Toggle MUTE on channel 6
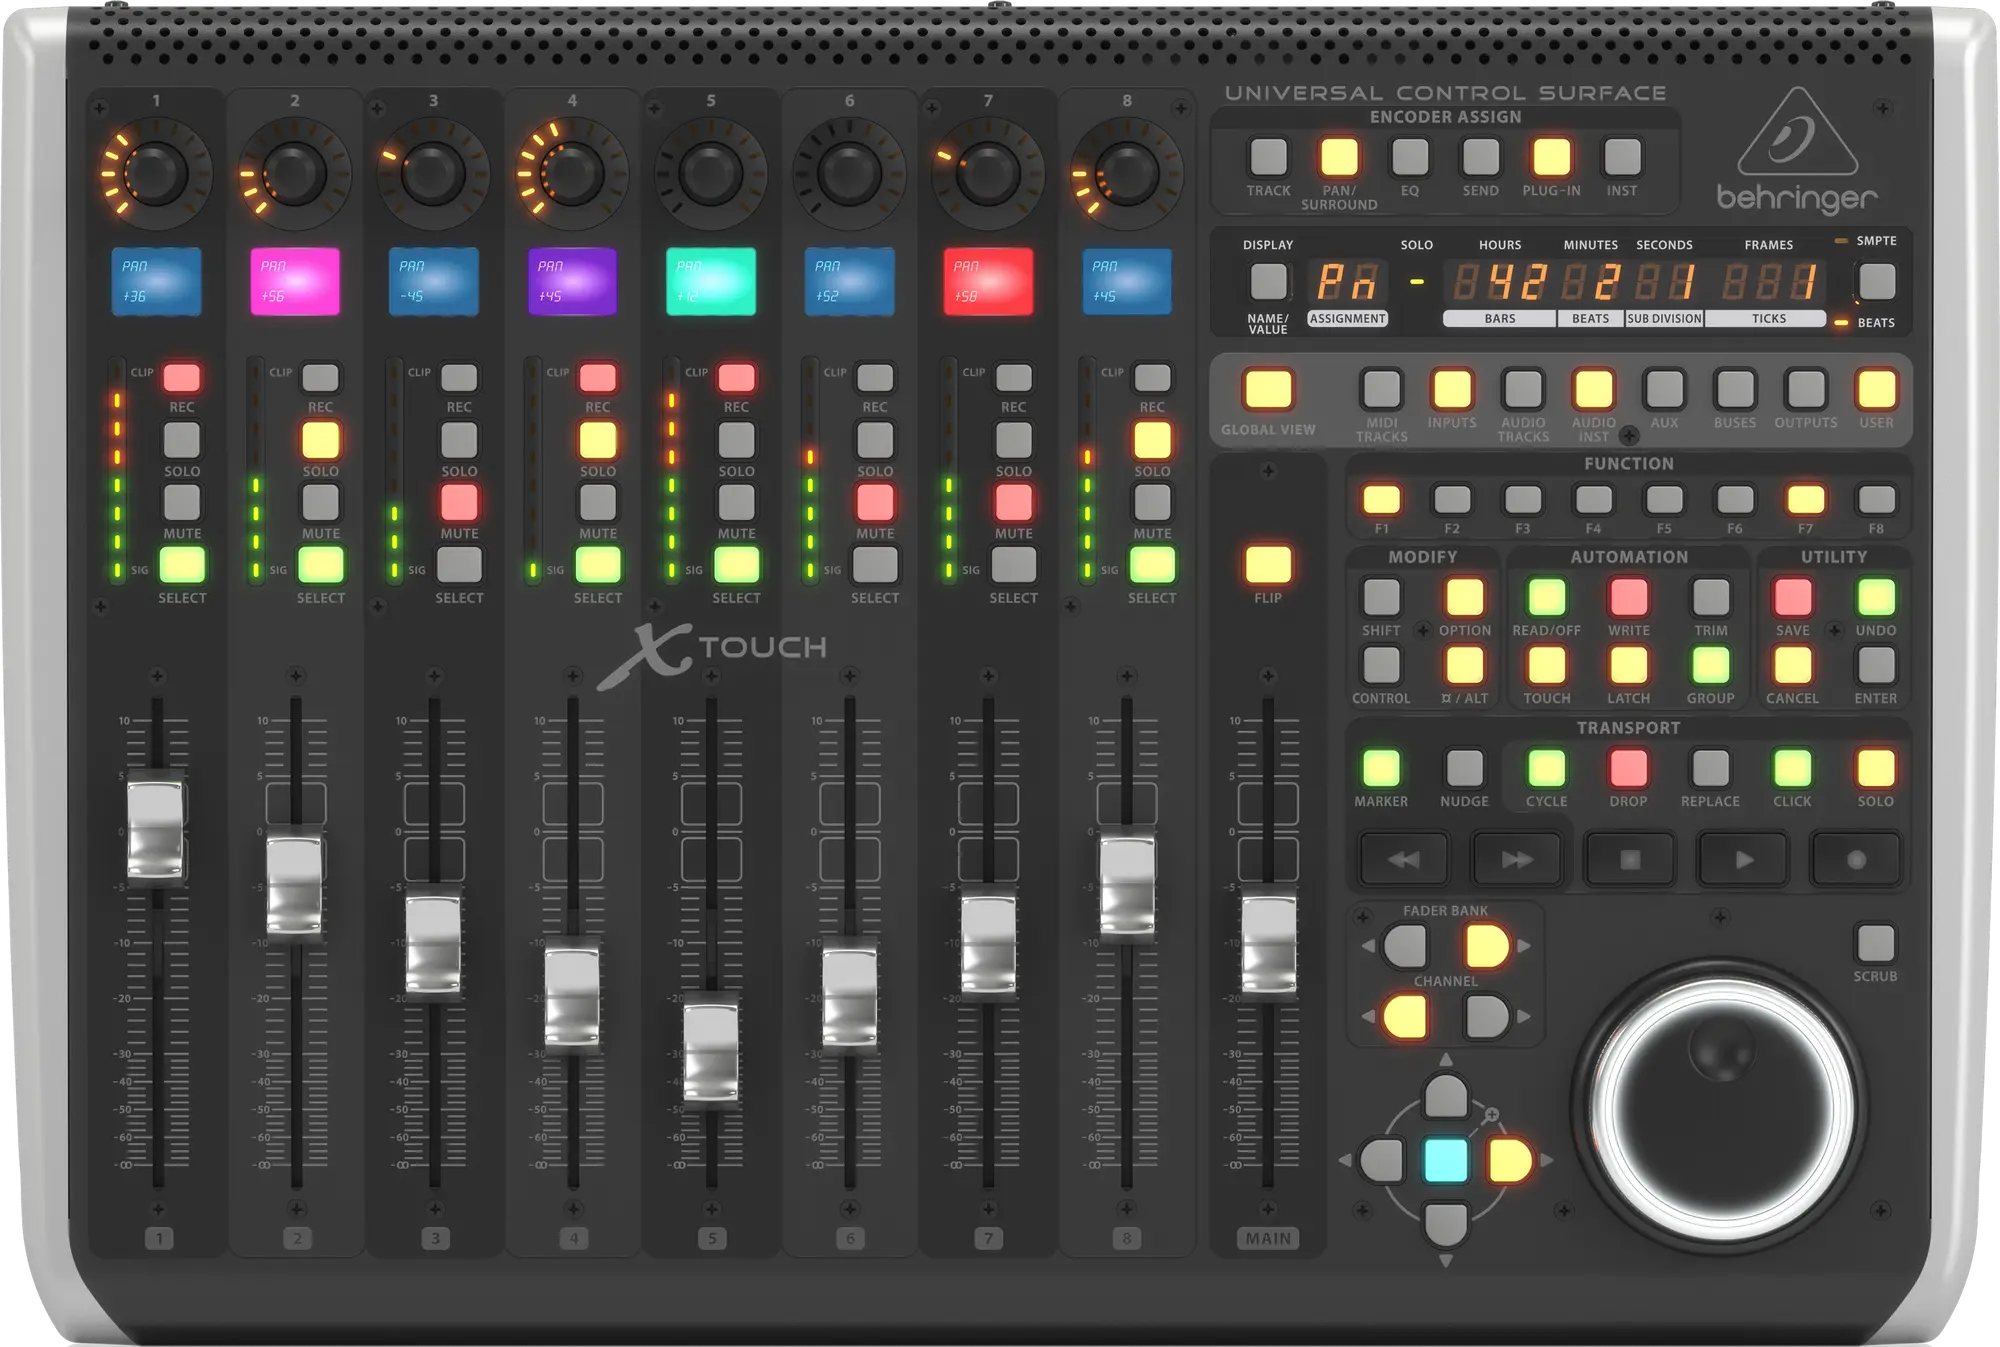This screenshot has width=2000, height=1347. 875,502
